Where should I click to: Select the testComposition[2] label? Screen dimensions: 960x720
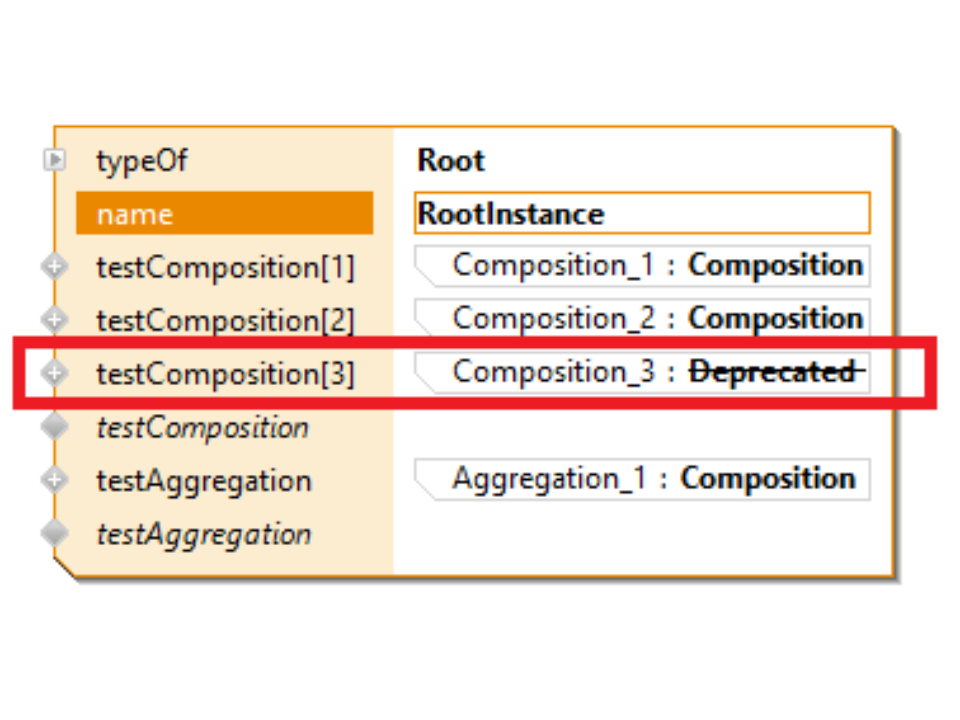[x=225, y=320]
